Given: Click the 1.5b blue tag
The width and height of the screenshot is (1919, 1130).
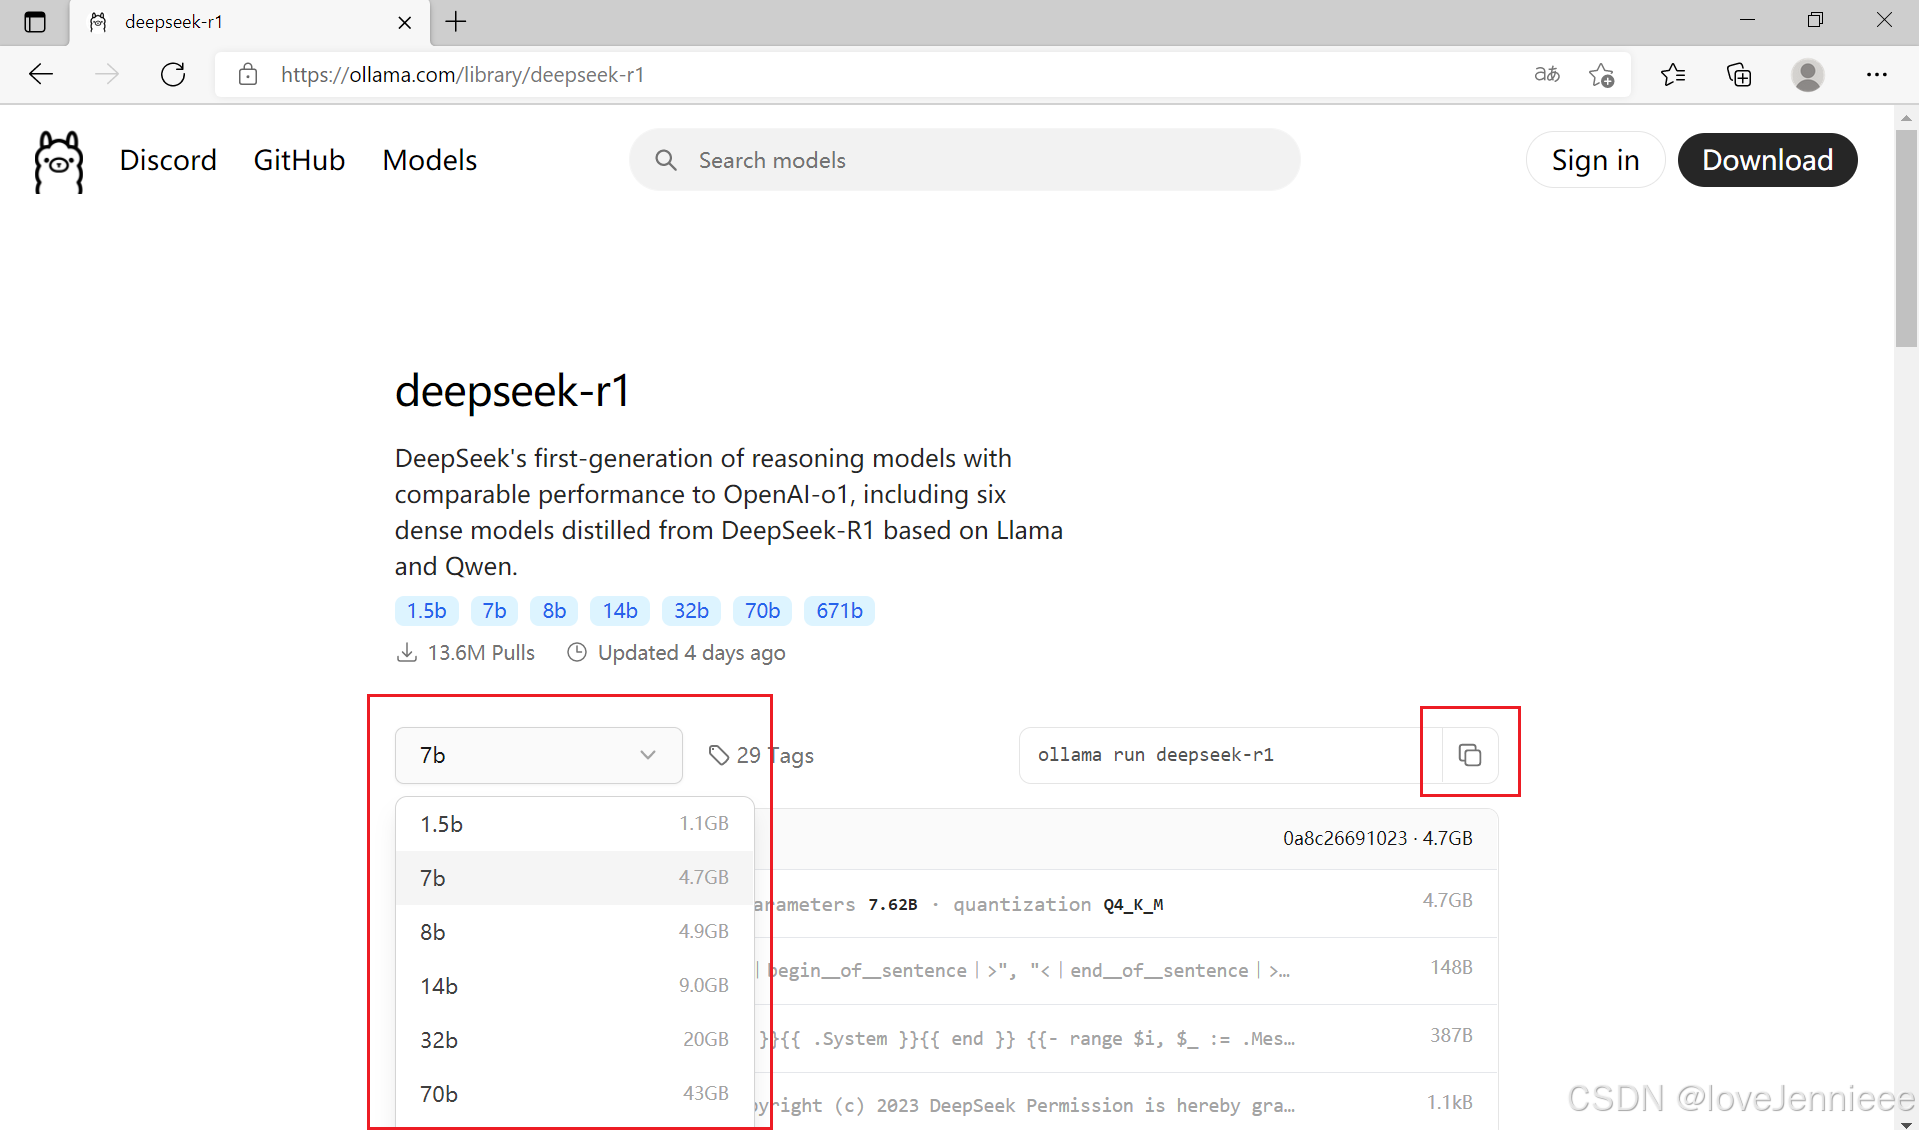Looking at the screenshot, I should (x=427, y=611).
